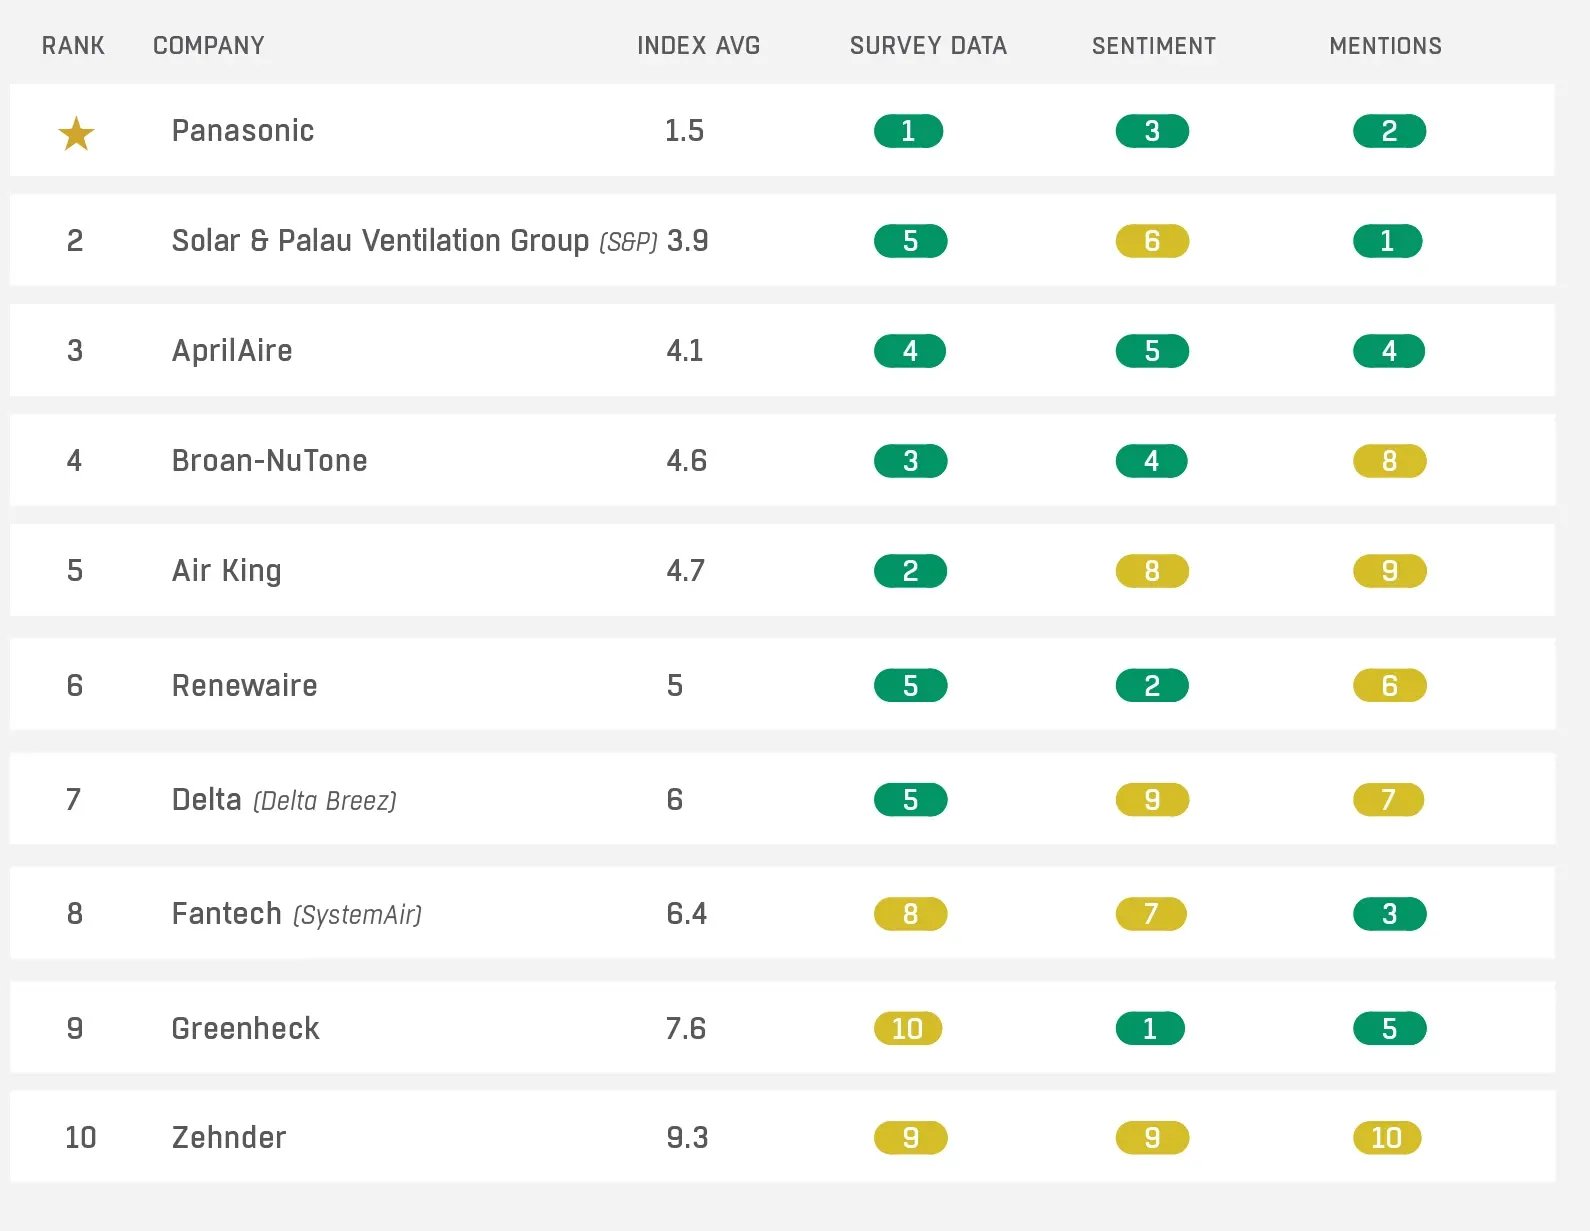The width and height of the screenshot is (1590, 1231).
Task: Click Panasonic's green Survey Data badge
Action: coord(908,131)
